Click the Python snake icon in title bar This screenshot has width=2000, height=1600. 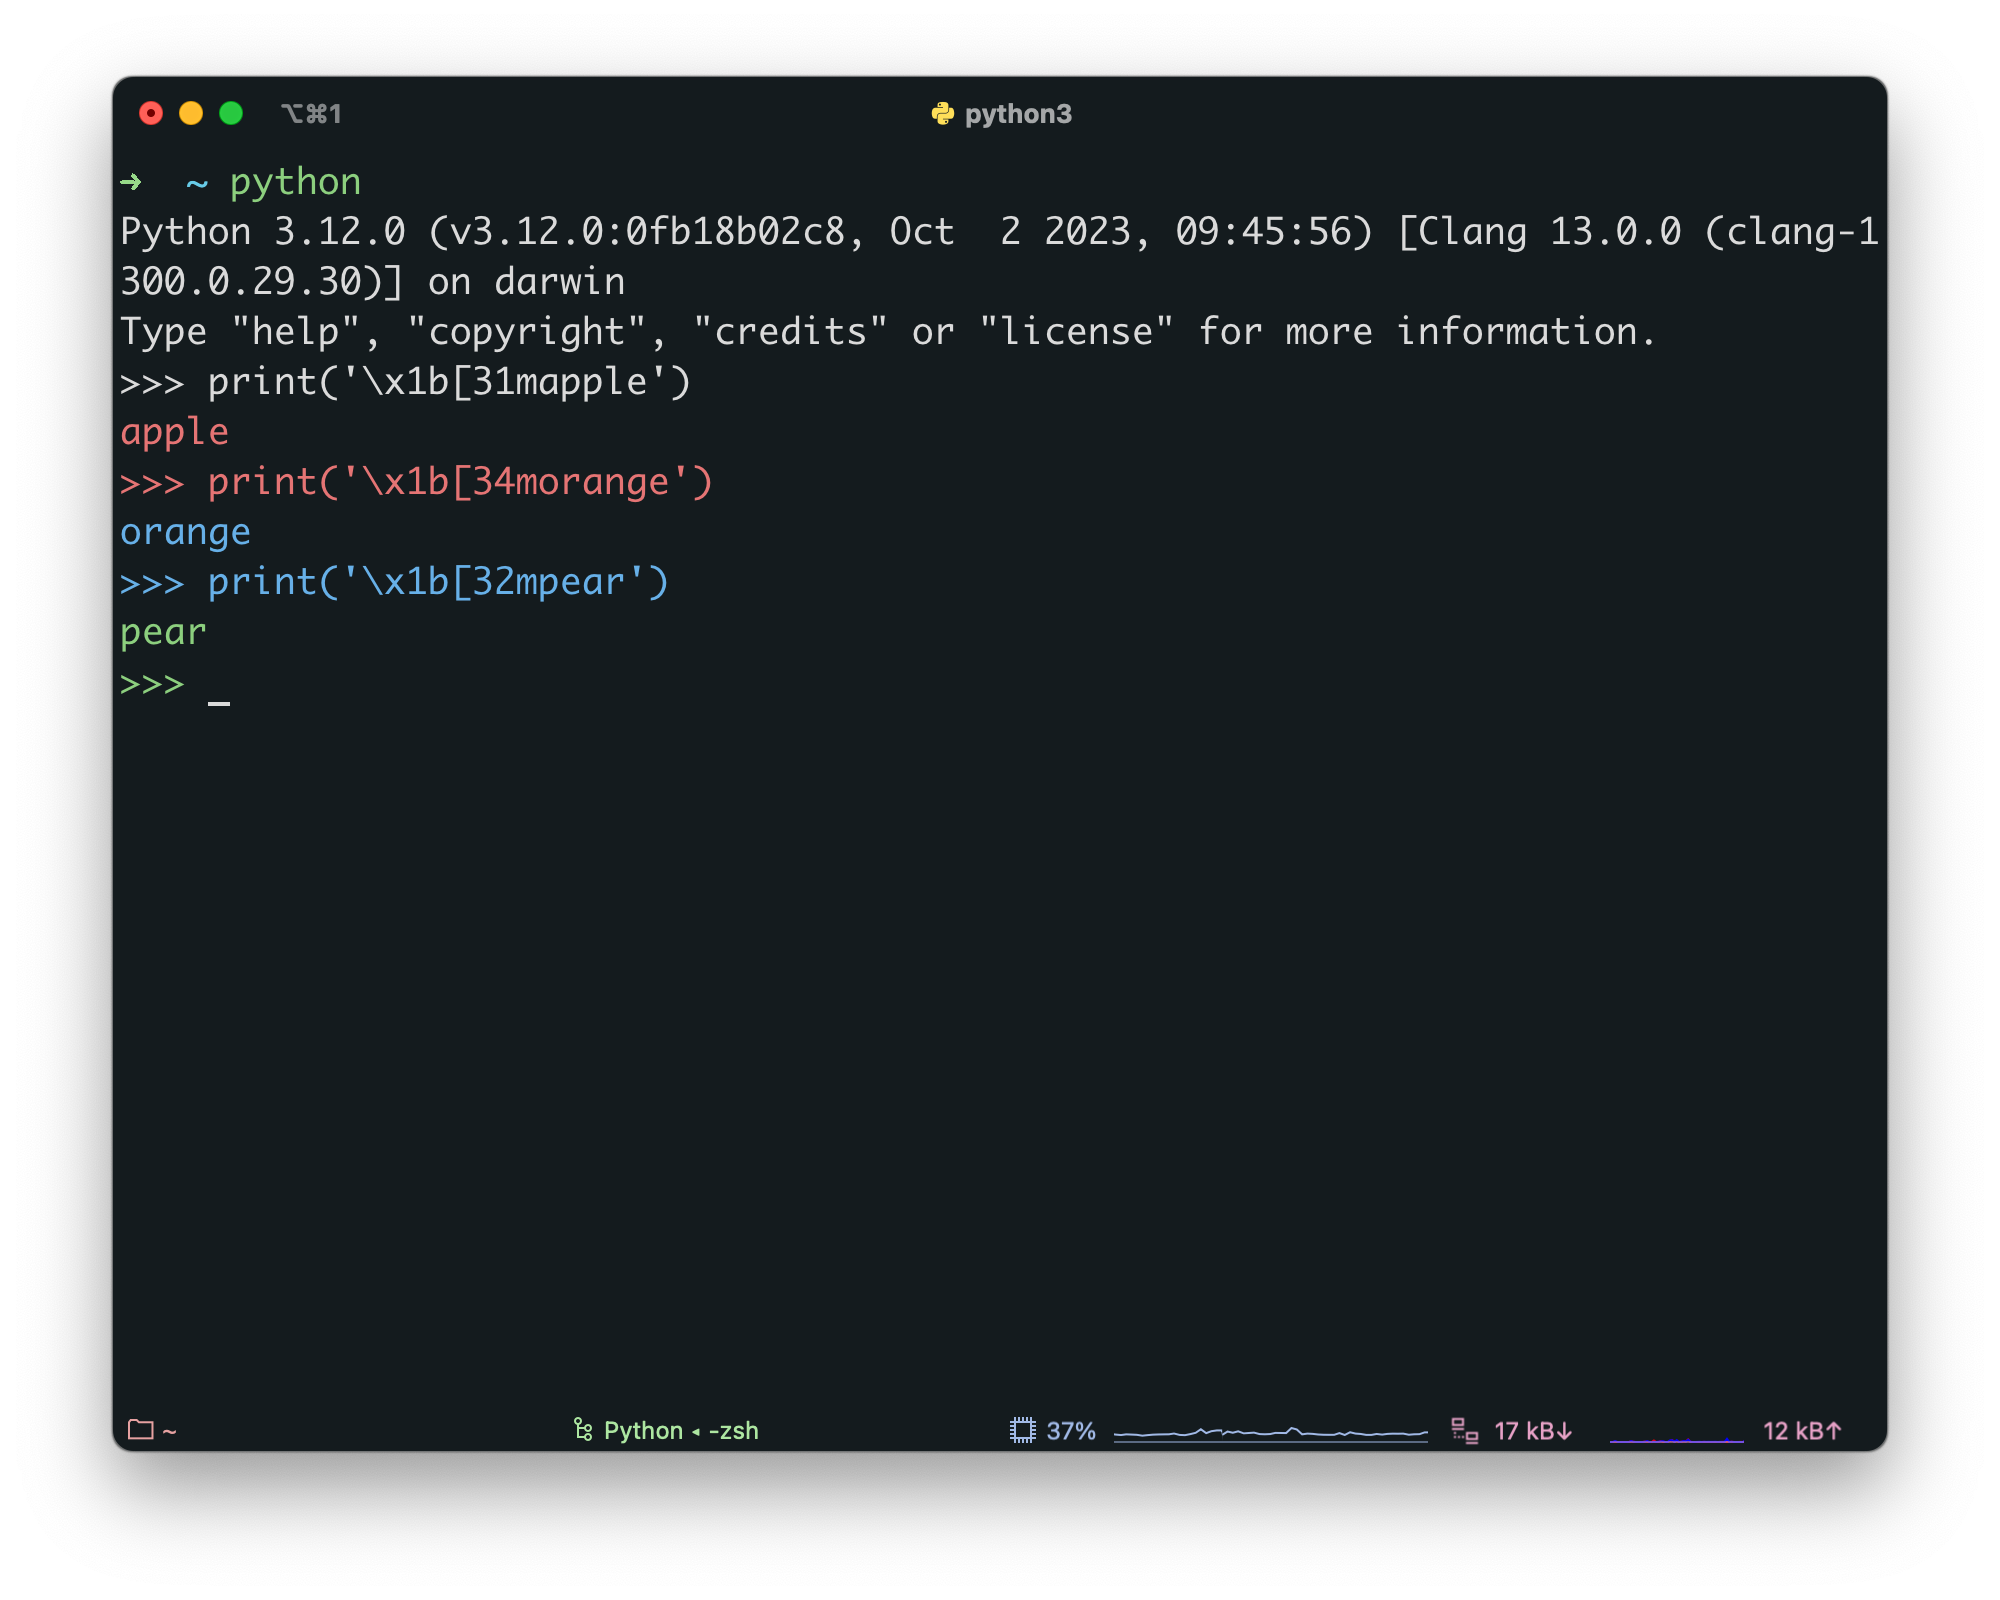942,114
